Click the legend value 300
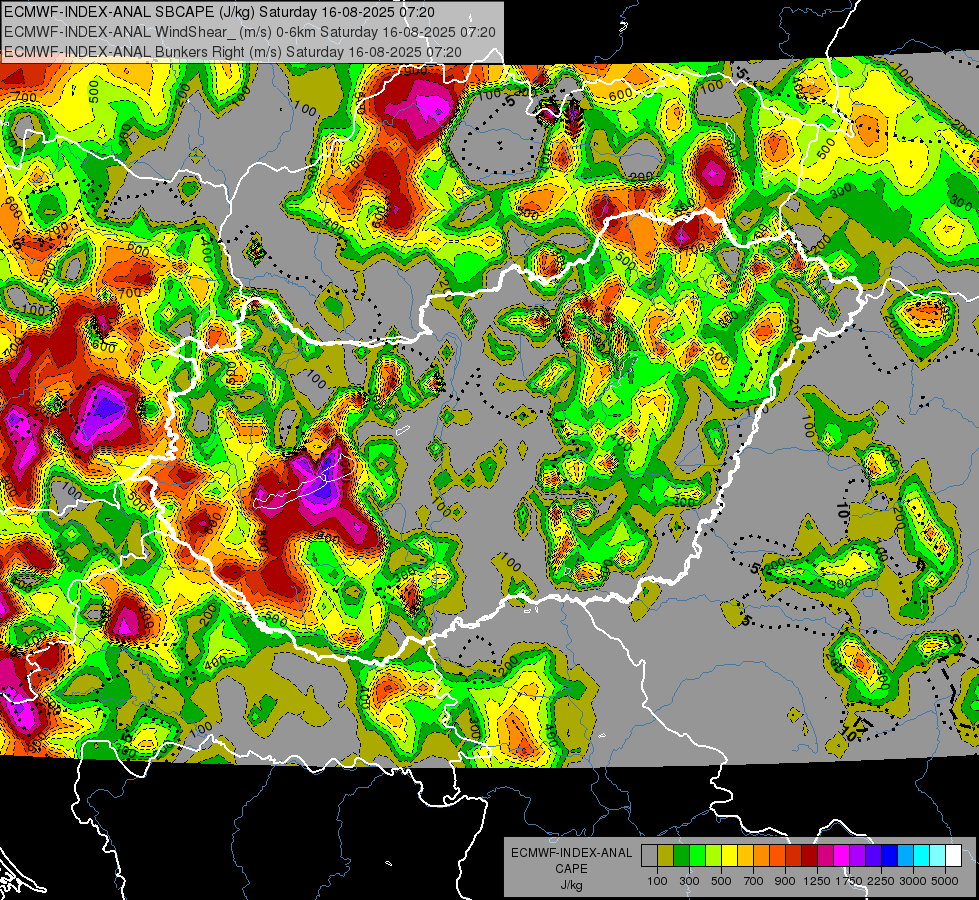Viewport: 979px width, 900px height. (689, 881)
